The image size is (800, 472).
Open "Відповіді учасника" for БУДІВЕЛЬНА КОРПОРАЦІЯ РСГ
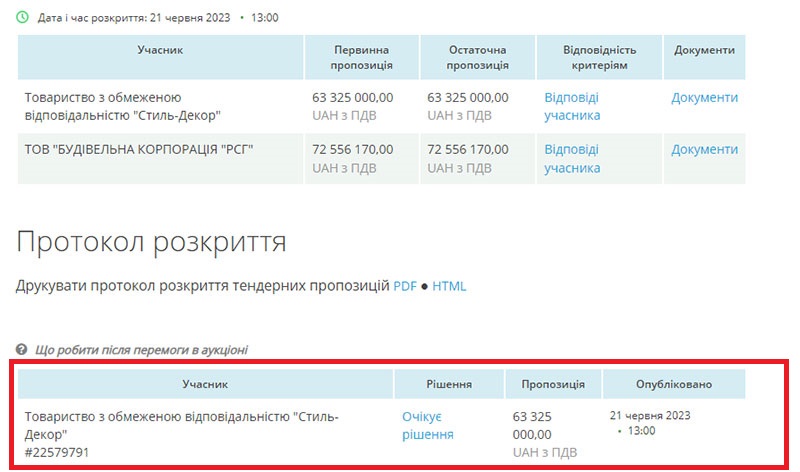point(572,158)
